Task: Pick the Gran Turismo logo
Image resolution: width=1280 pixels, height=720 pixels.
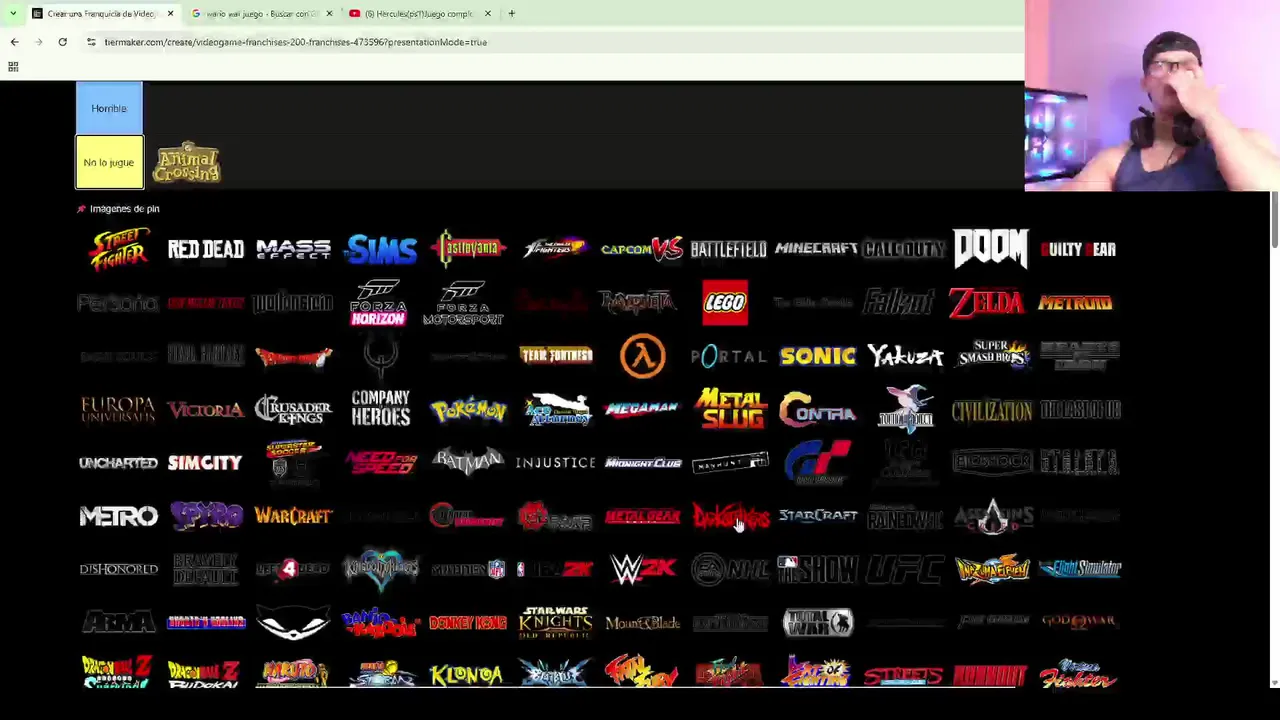Action: pyautogui.click(x=817, y=463)
